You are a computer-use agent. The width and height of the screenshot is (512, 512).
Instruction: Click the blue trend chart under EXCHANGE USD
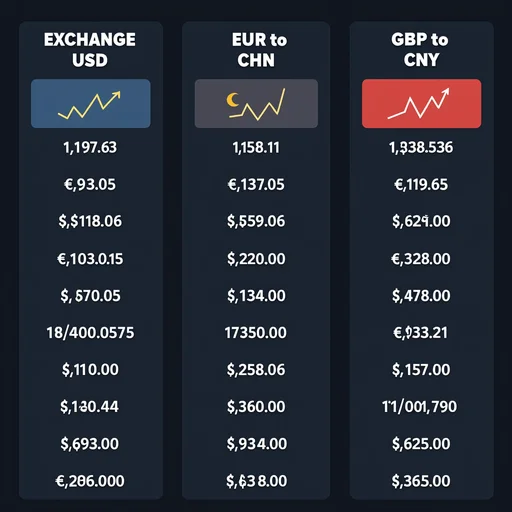pyautogui.click(x=91, y=103)
